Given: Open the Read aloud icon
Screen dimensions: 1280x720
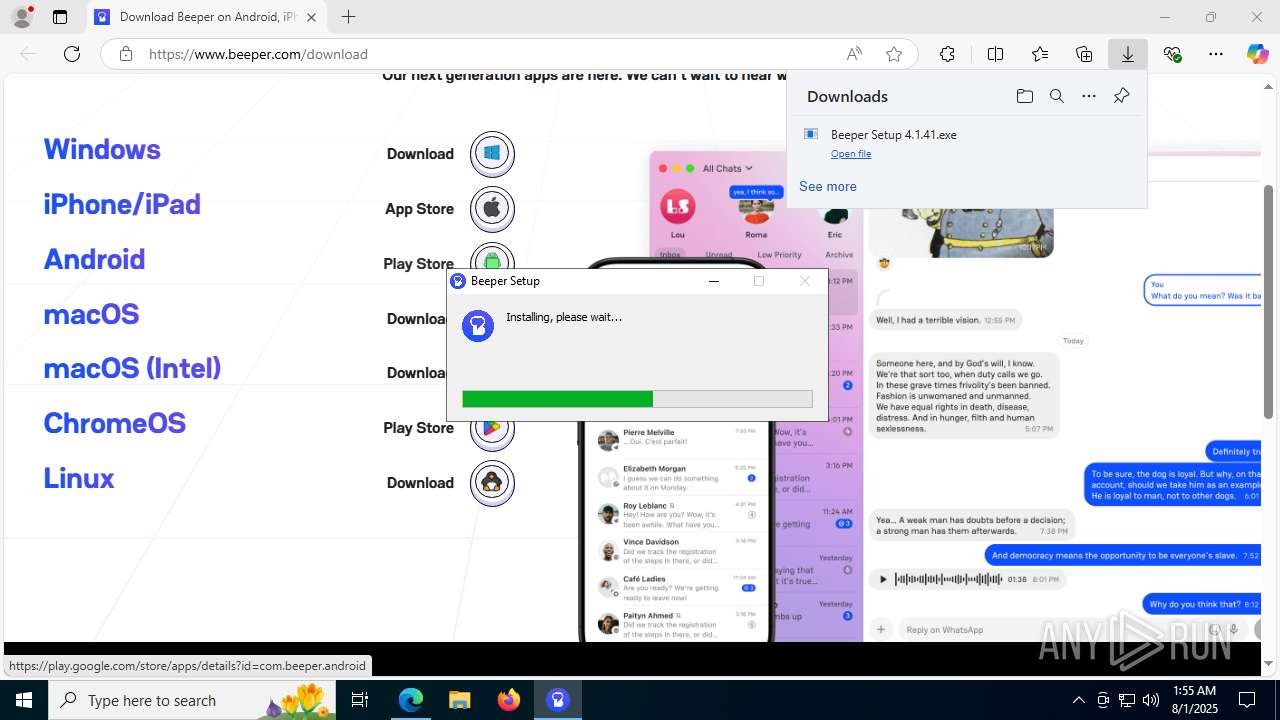Looking at the screenshot, I should (854, 54).
